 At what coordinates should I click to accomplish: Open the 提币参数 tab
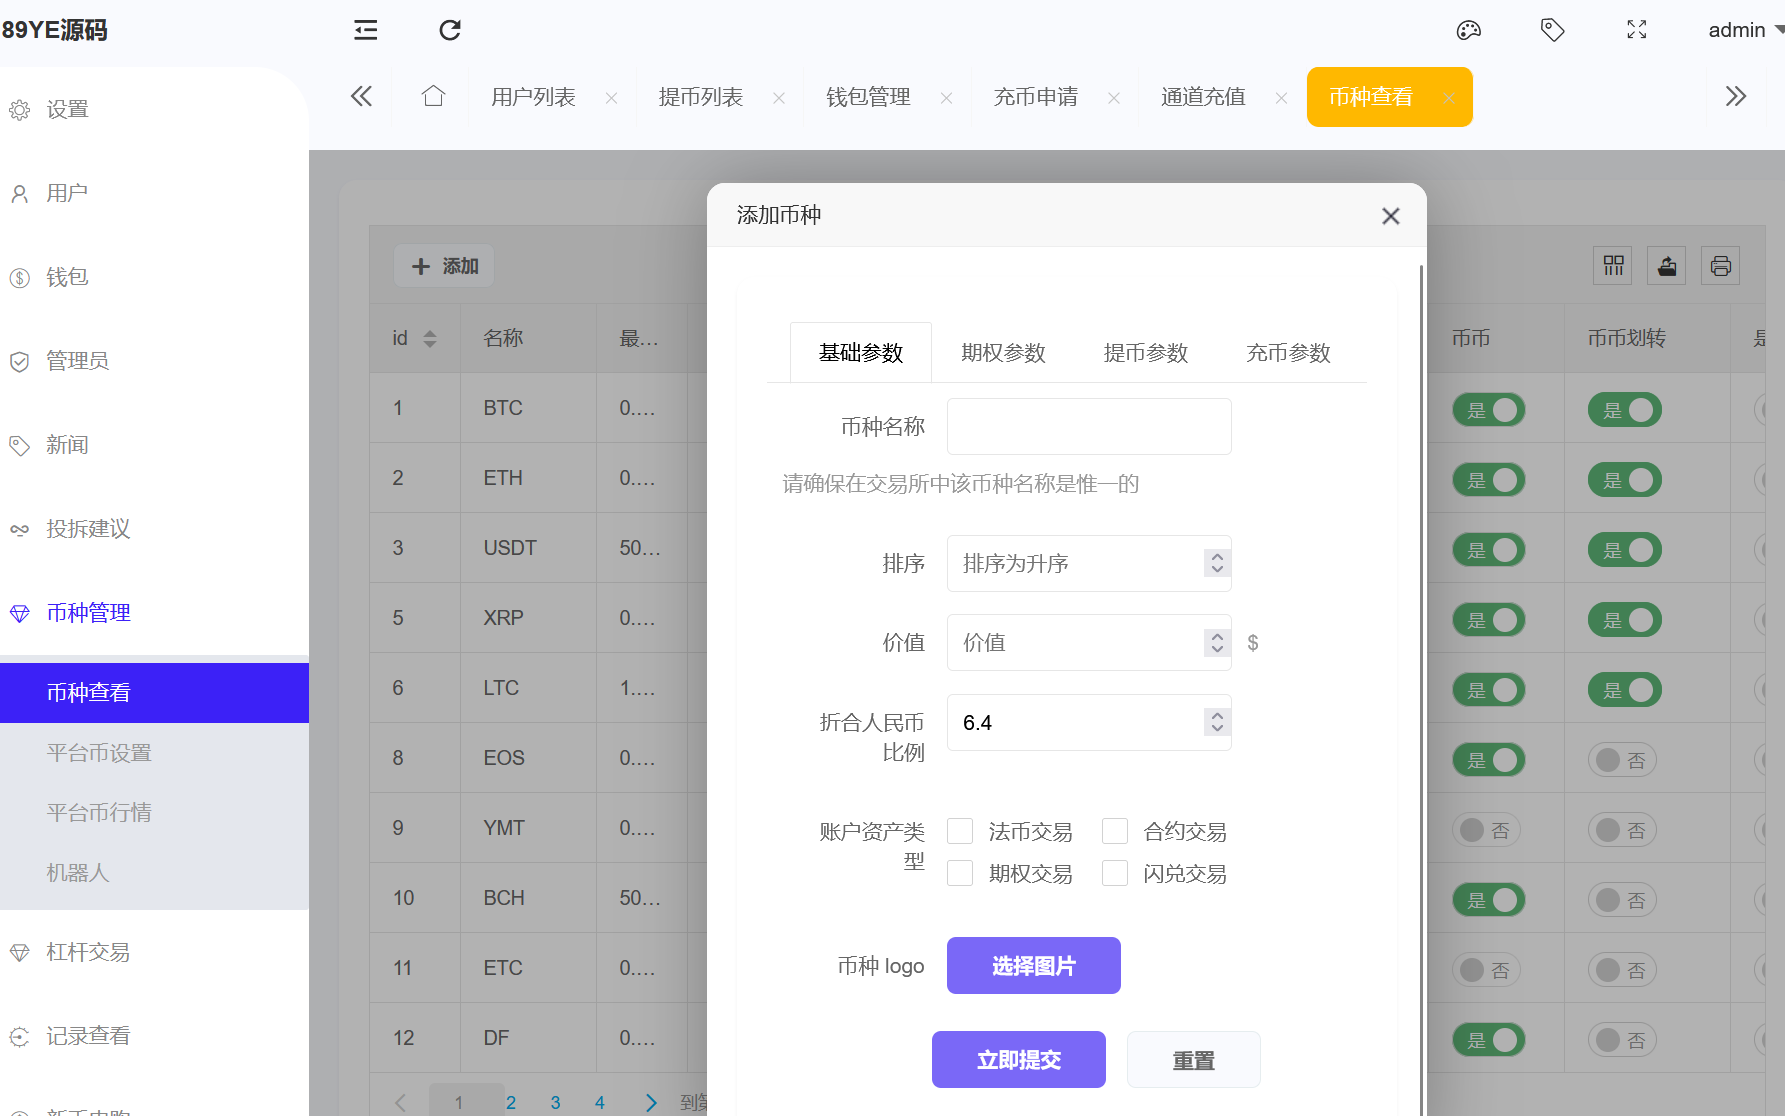(1145, 353)
